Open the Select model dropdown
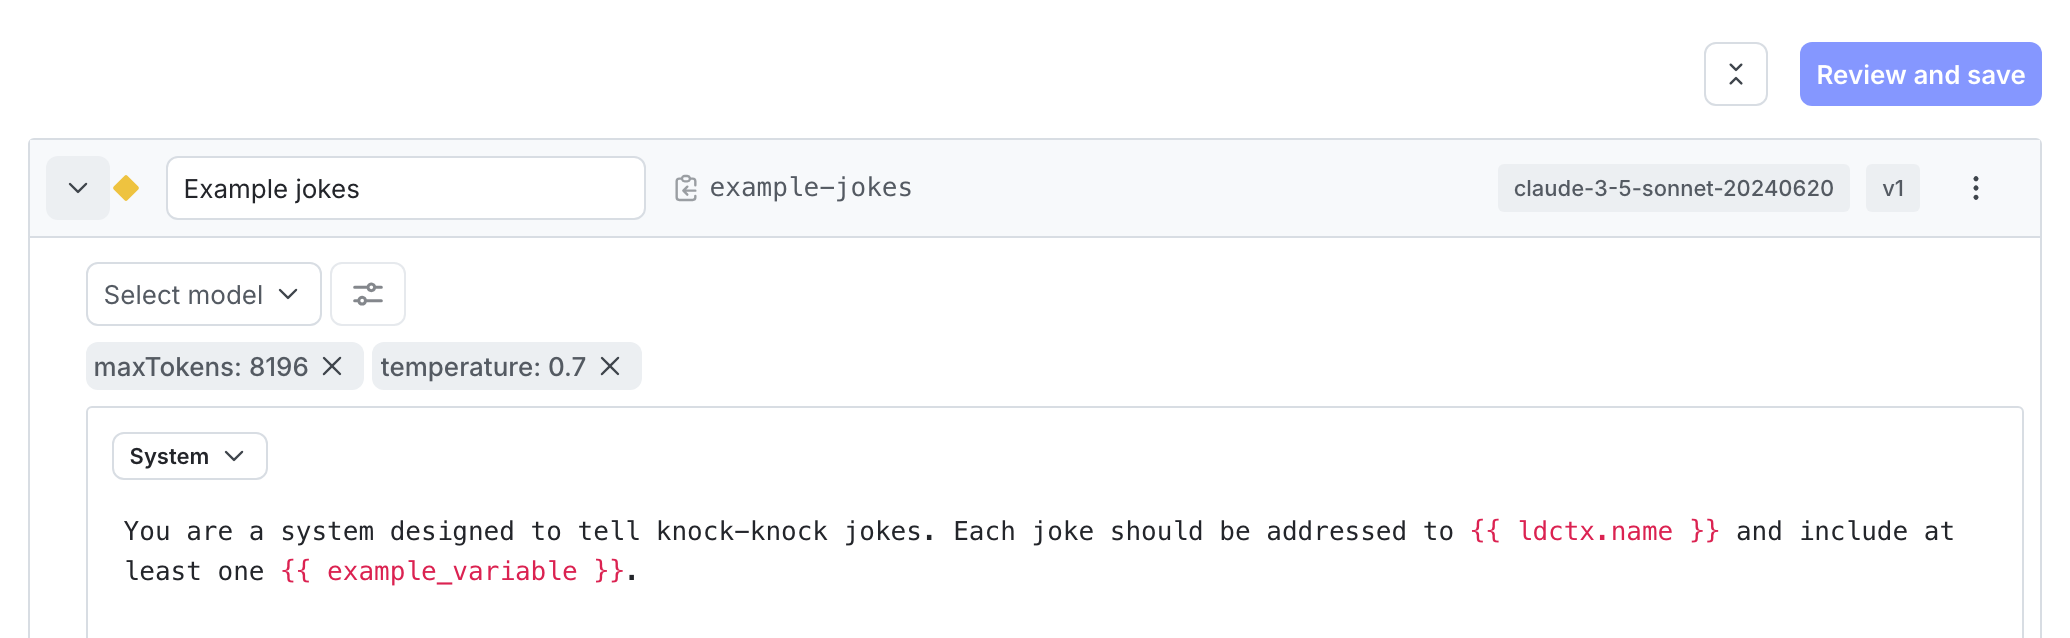 click(203, 294)
